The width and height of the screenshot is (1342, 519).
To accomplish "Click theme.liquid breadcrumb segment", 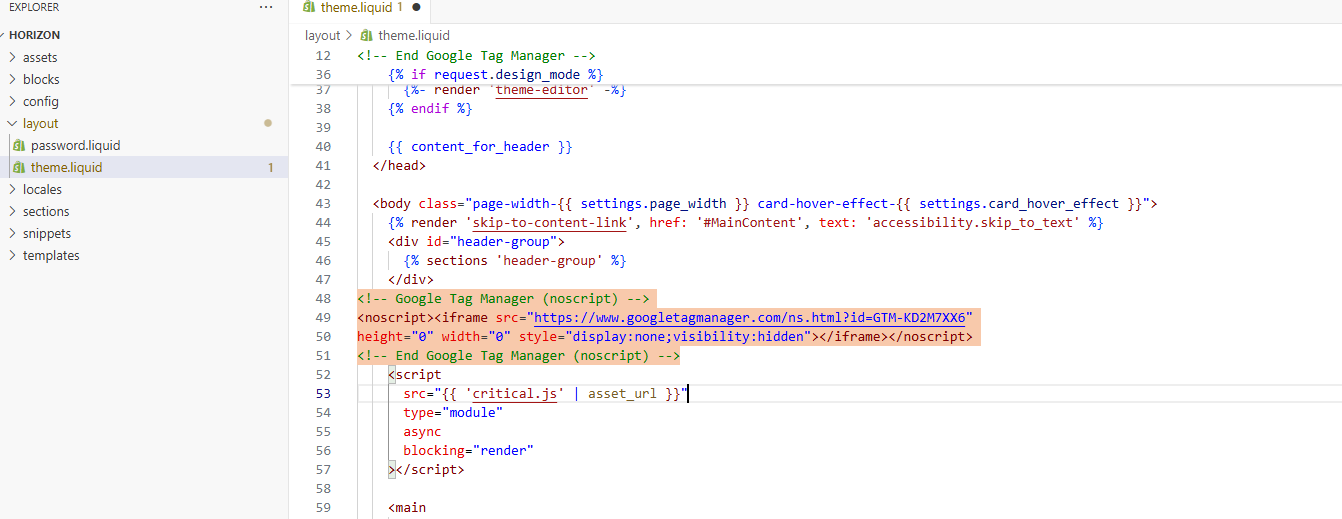I will coord(414,35).
